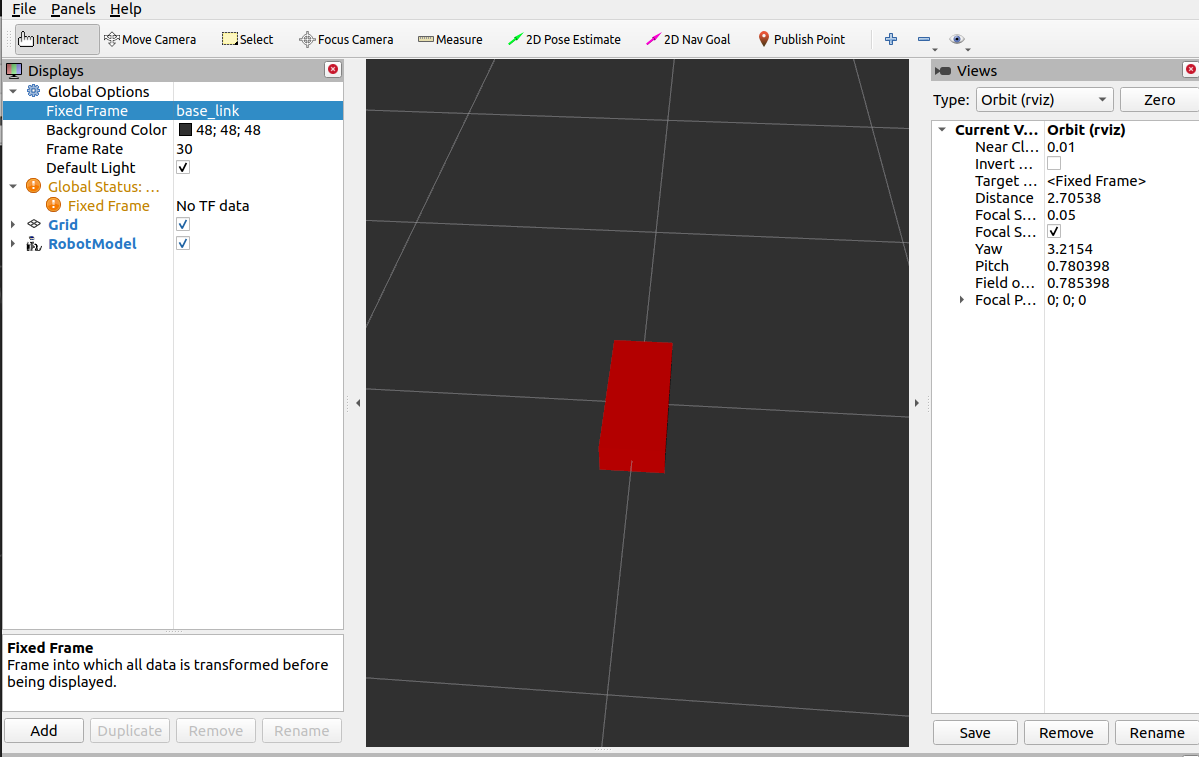The image size is (1199, 757).
Task: Click the Views panel camera icon
Action: coord(943,70)
